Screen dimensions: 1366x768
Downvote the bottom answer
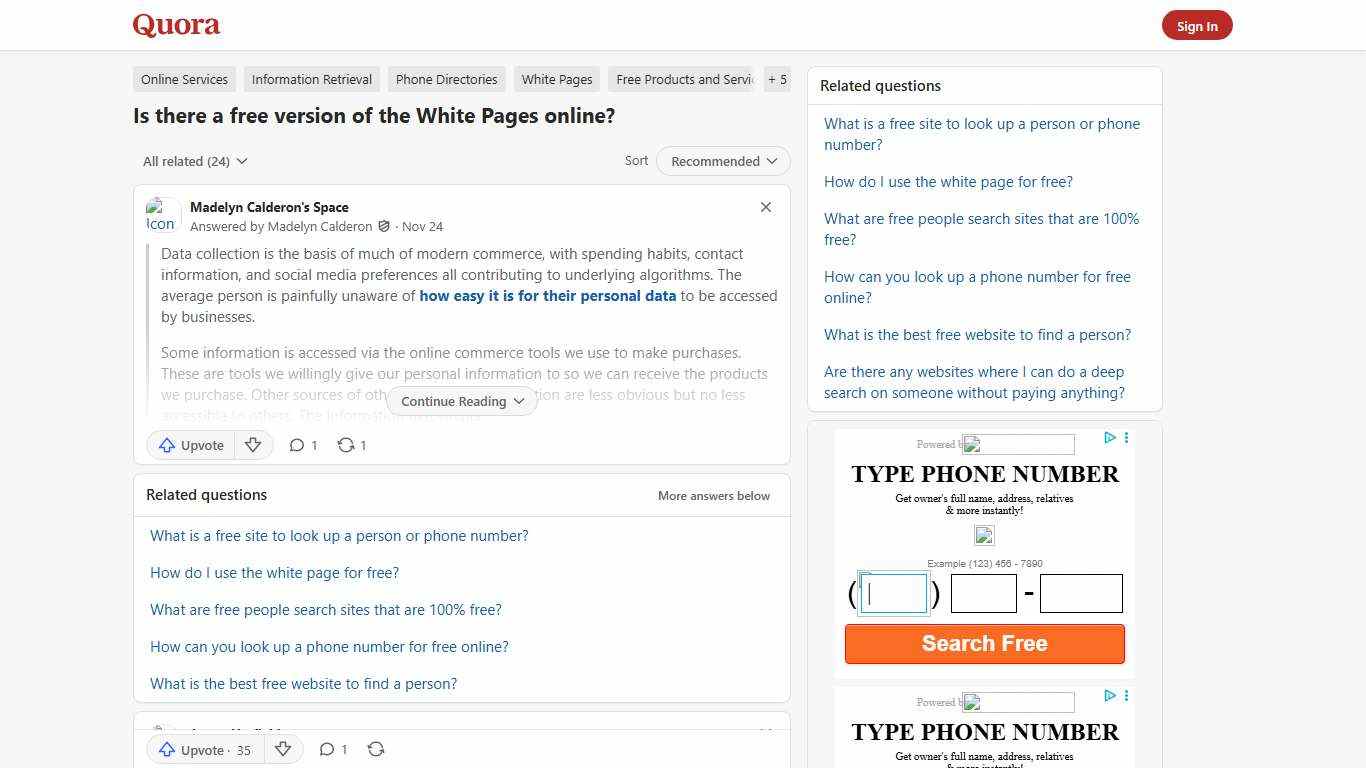[283, 749]
